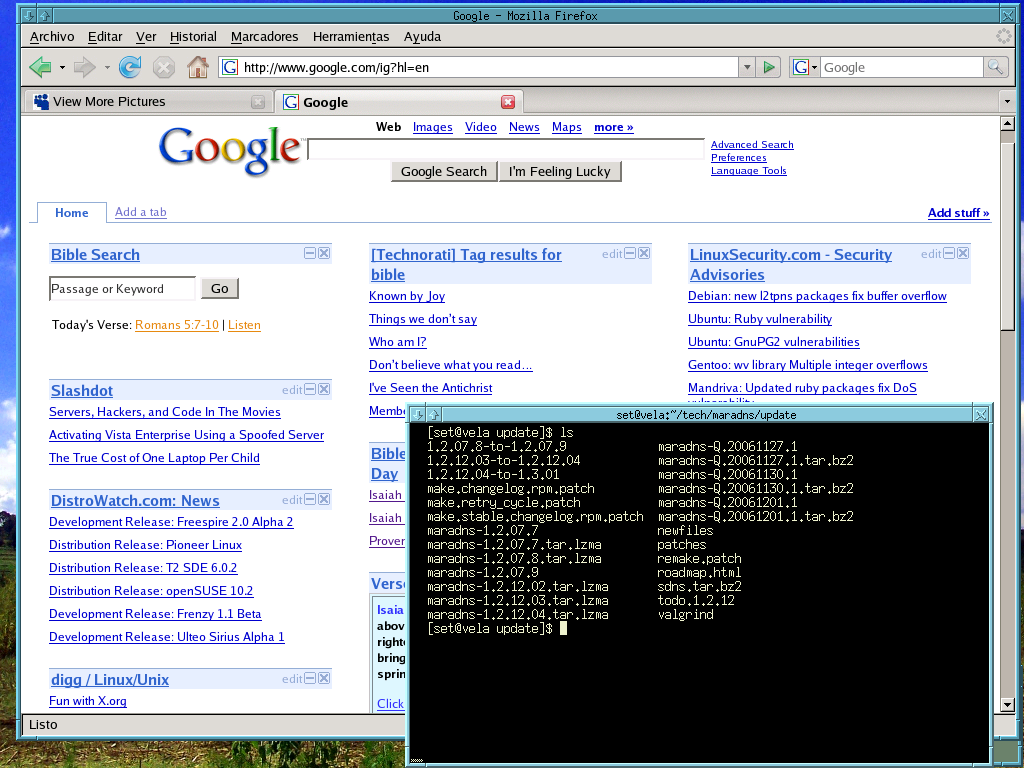The width and height of the screenshot is (1024, 768).
Task: Go back with the green arrow button
Action: click(40, 67)
